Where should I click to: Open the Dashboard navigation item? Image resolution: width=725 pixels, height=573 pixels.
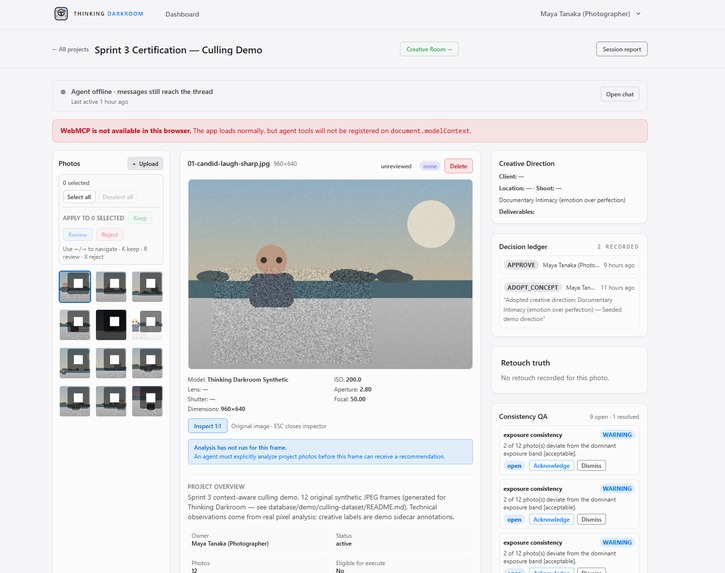pos(182,14)
